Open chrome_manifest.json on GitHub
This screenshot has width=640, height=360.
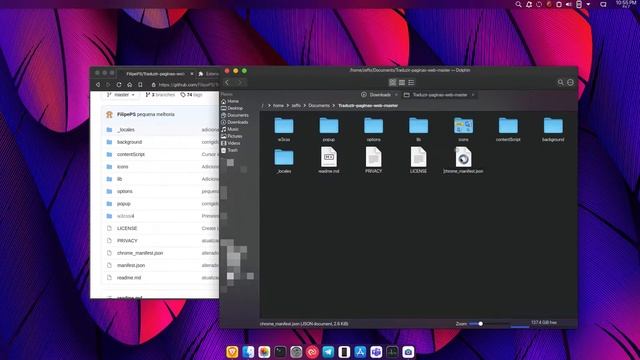point(140,253)
